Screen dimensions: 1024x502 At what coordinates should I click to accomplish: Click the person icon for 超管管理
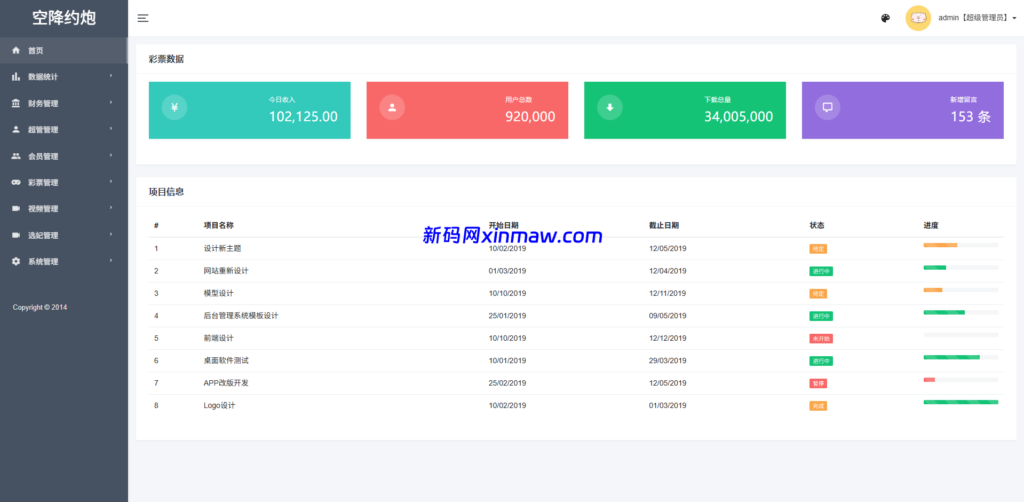(x=16, y=129)
